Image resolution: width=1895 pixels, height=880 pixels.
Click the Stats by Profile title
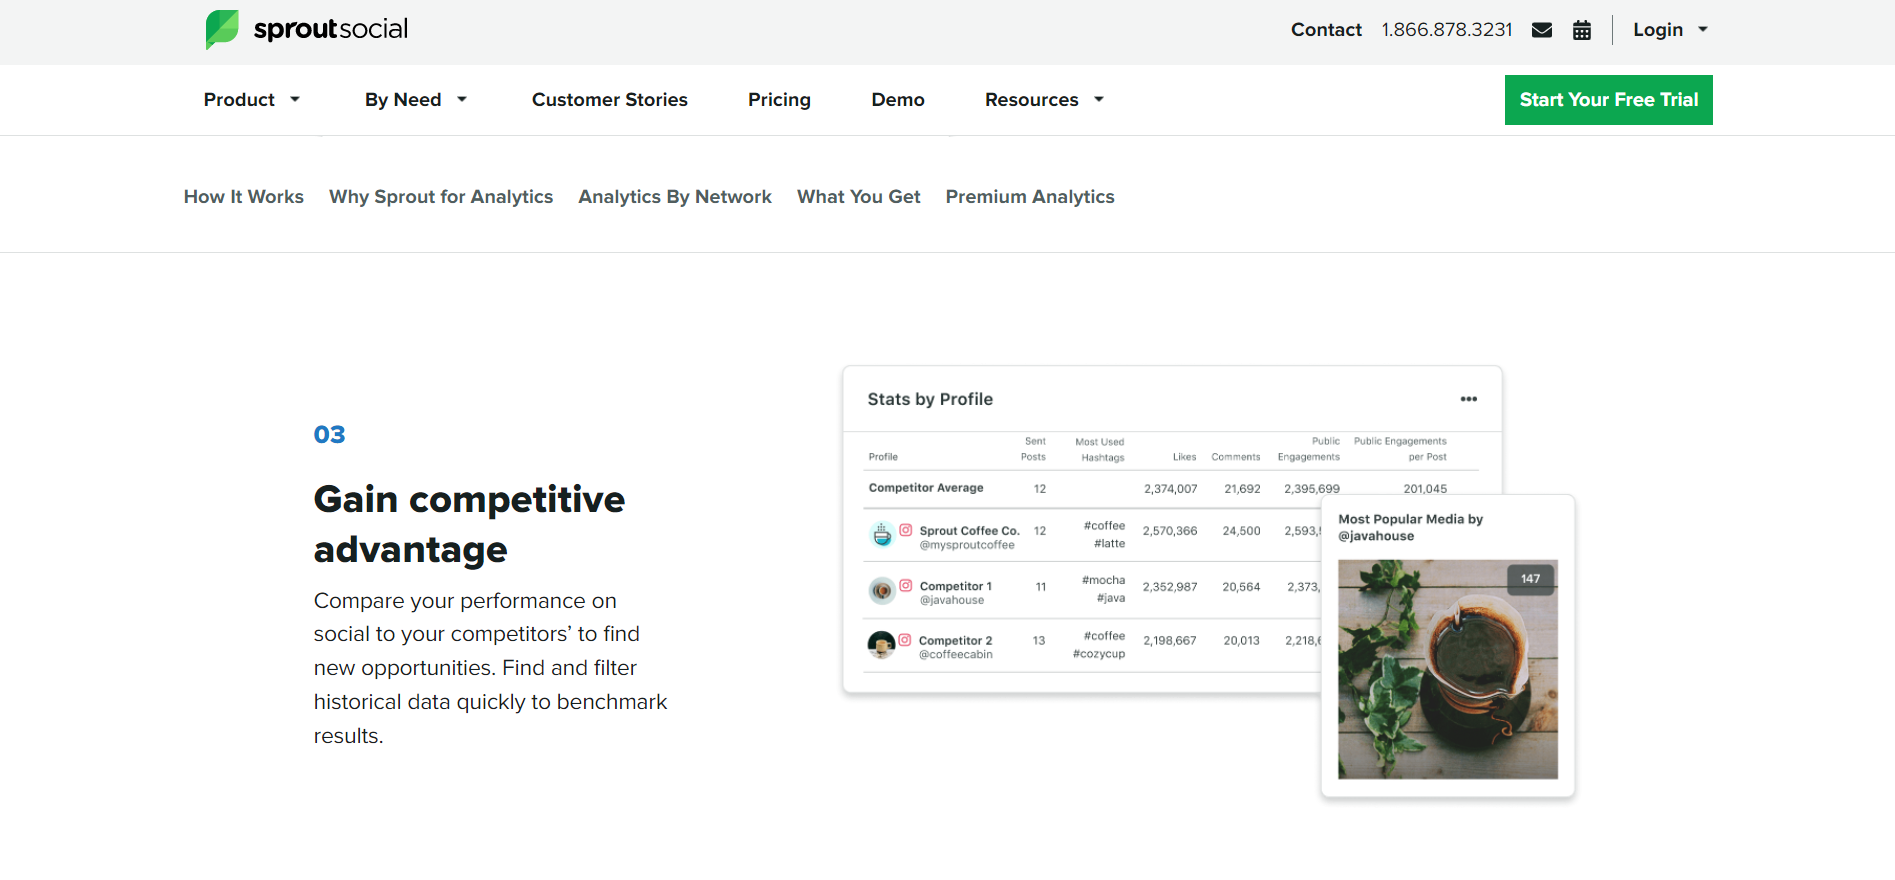[x=930, y=399]
